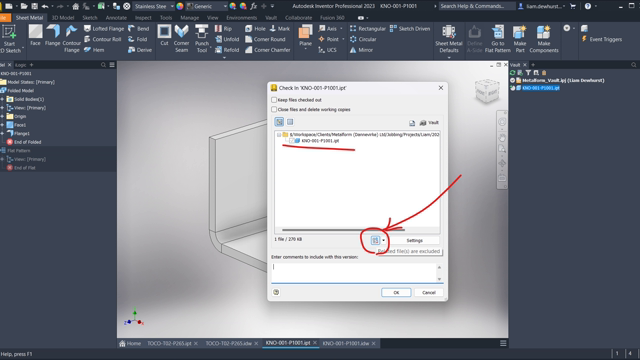Click the Home icon in quick access toolbar
Screen dimensions: 640x360
tap(75, 6)
